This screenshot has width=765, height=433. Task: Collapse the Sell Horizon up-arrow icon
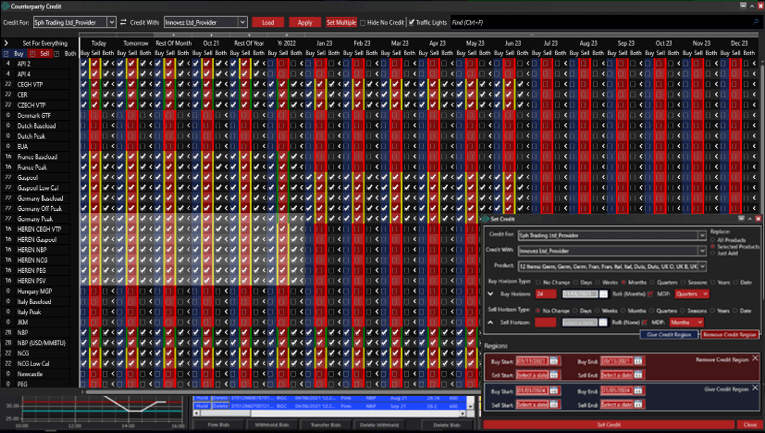point(490,322)
